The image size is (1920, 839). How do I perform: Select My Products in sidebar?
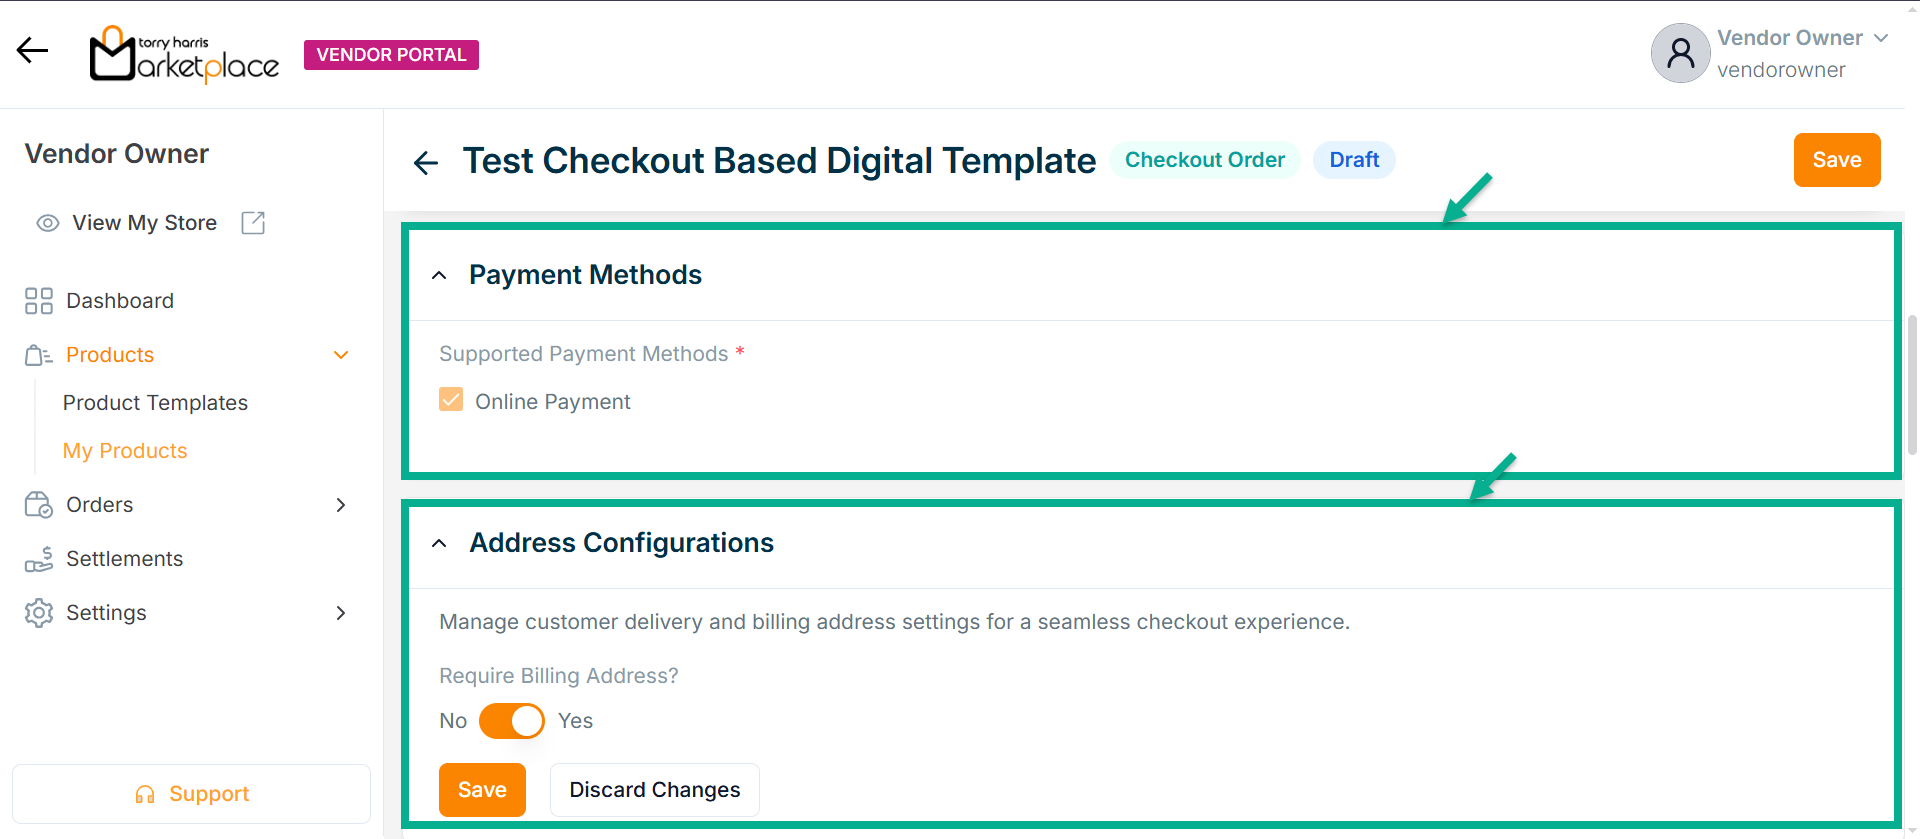125,451
